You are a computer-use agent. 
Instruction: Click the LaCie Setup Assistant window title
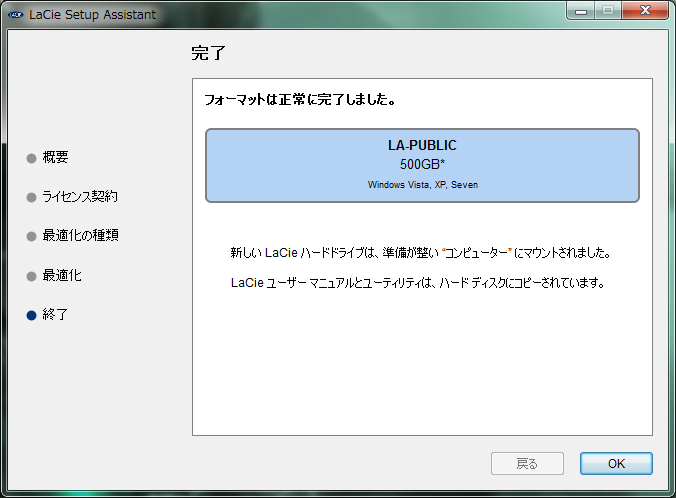pos(92,15)
